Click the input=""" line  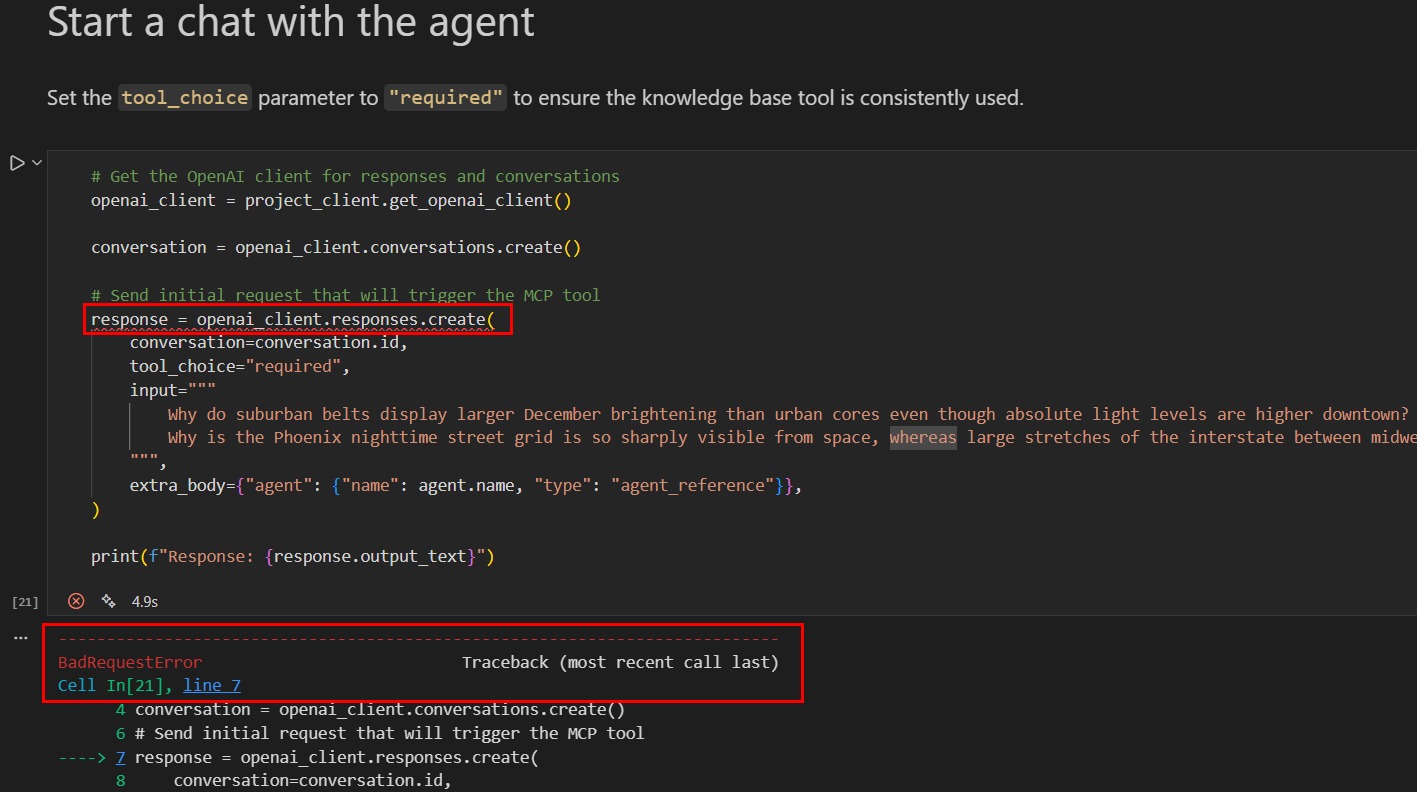coord(173,390)
